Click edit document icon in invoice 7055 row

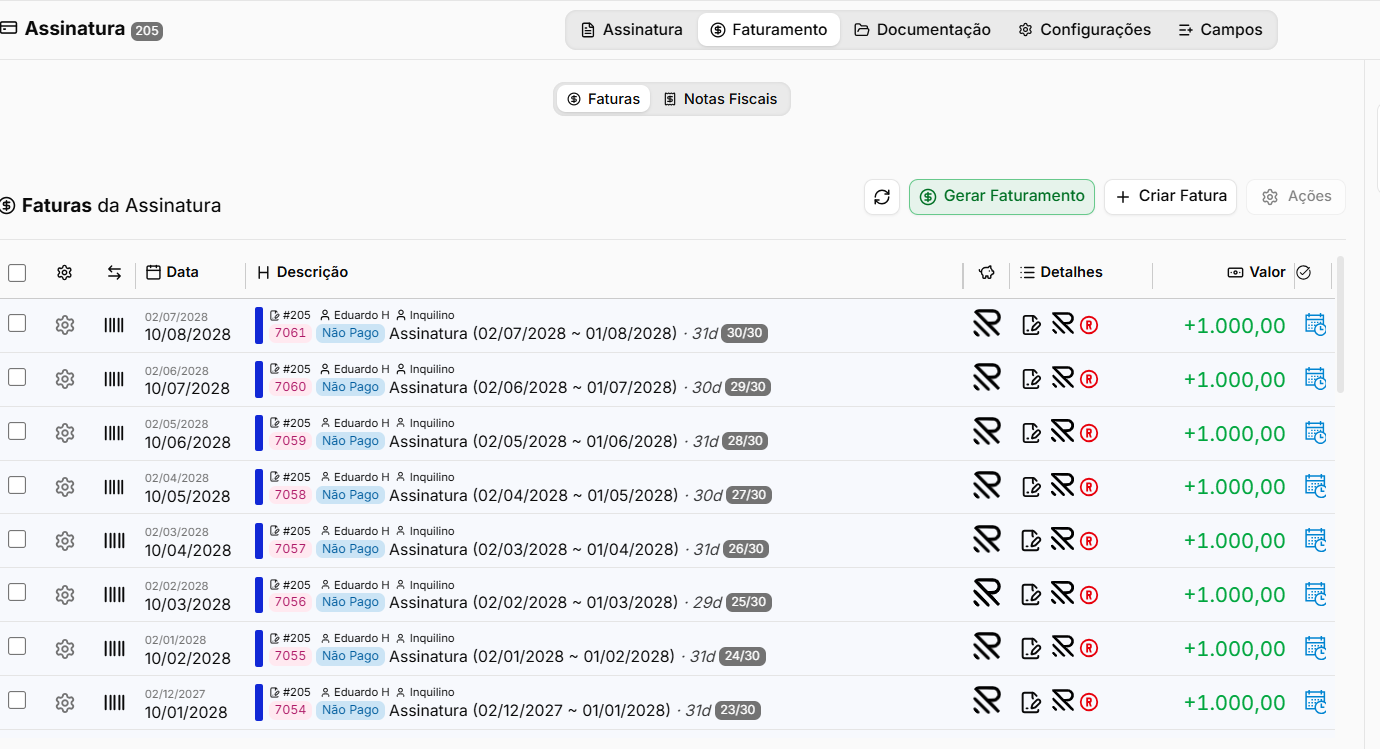pyautogui.click(x=1031, y=649)
